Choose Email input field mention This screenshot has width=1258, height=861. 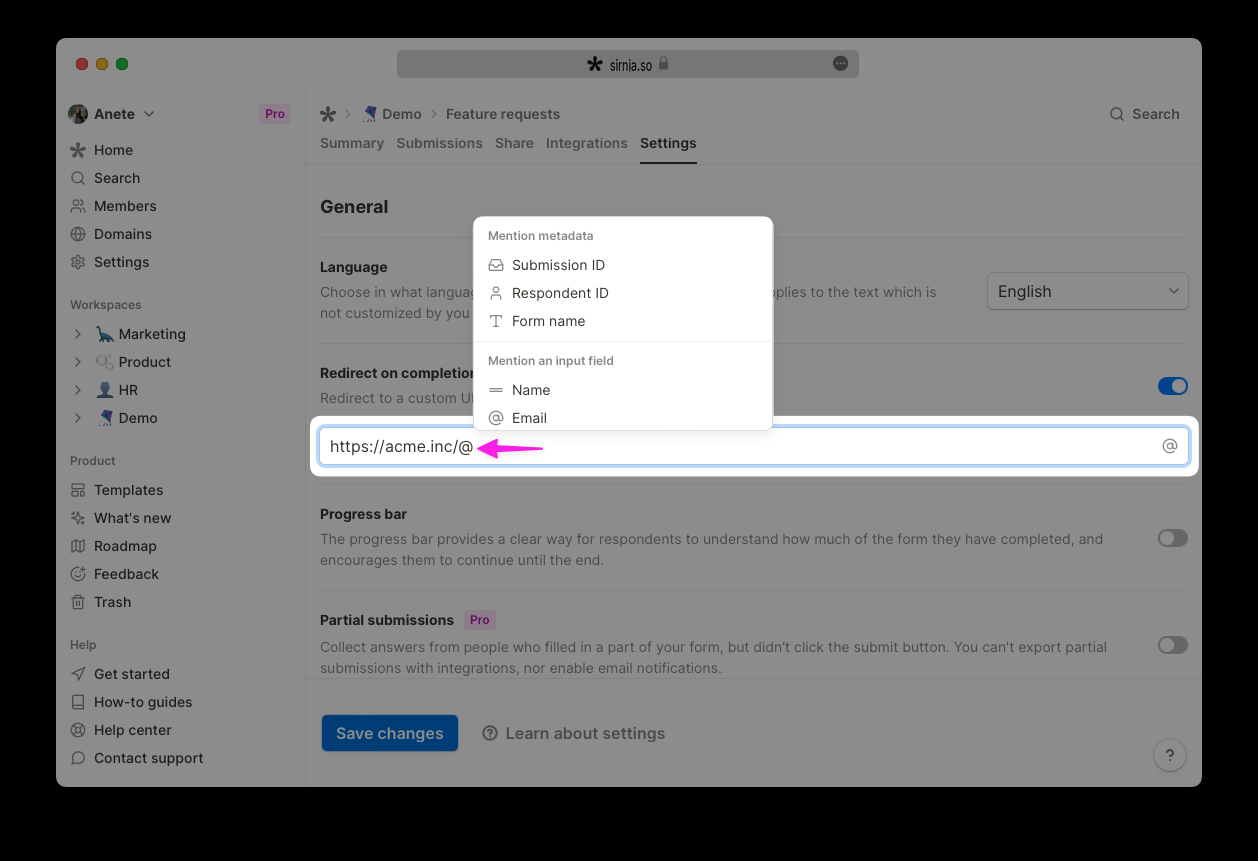(623, 418)
